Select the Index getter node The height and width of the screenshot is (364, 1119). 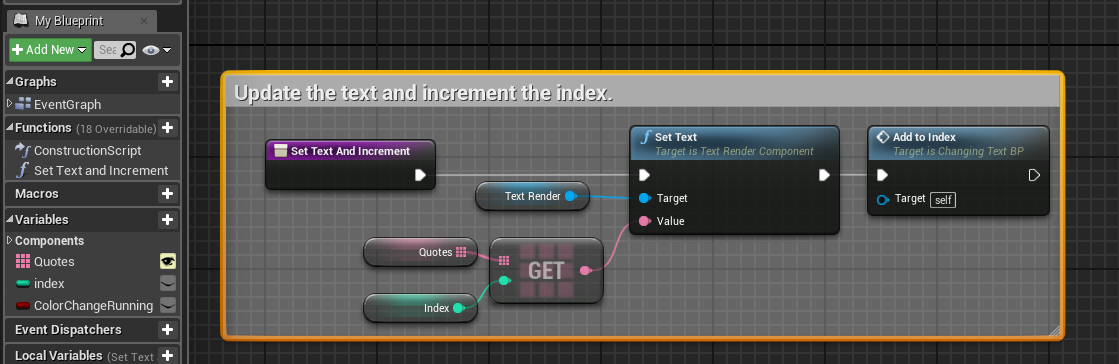420,308
